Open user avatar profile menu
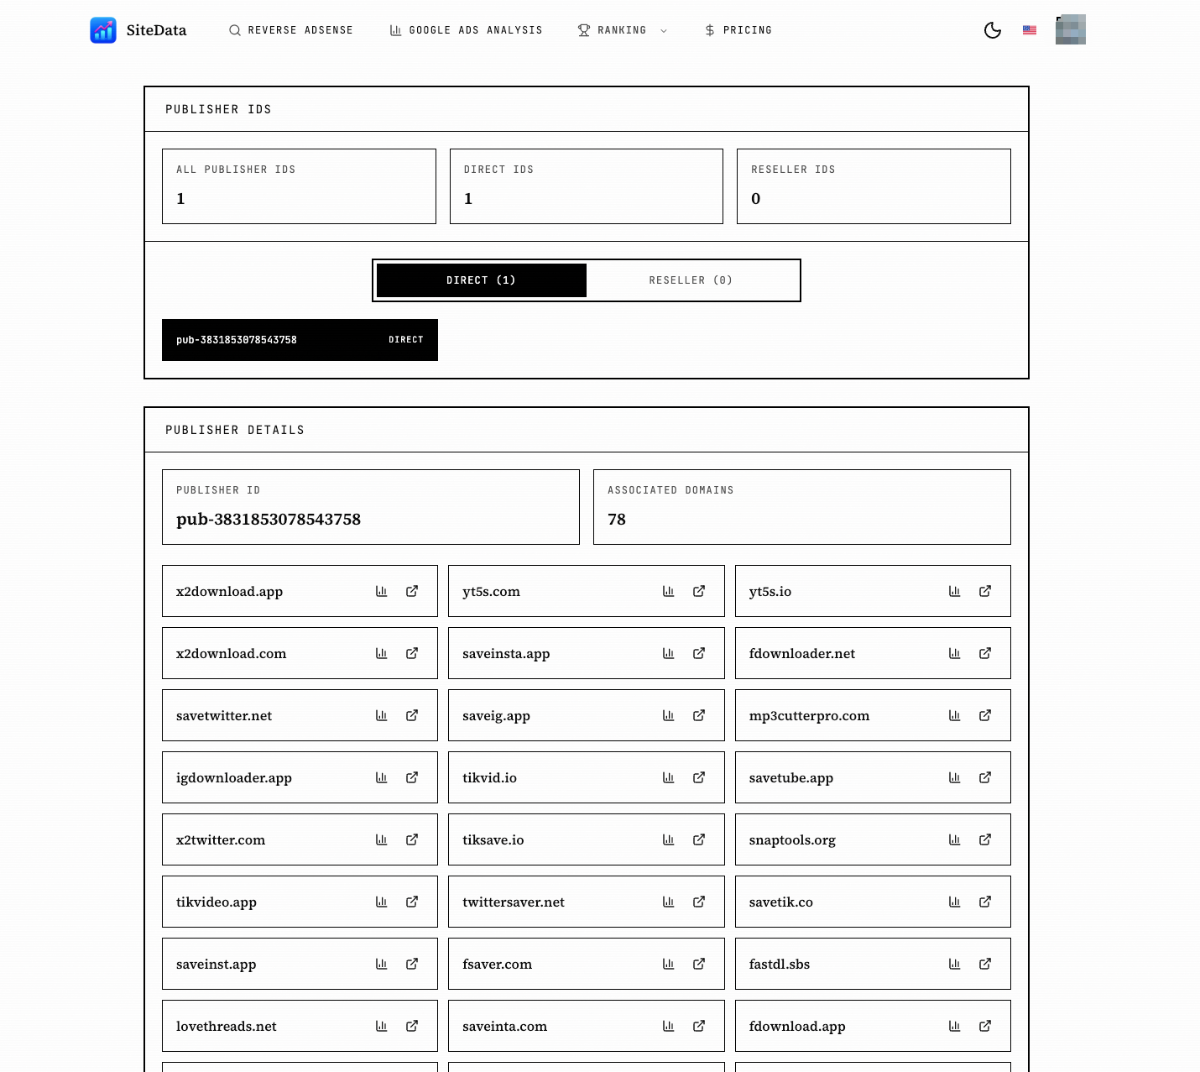The height and width of the screenshot is (1072, 1200). (1070, 29)
